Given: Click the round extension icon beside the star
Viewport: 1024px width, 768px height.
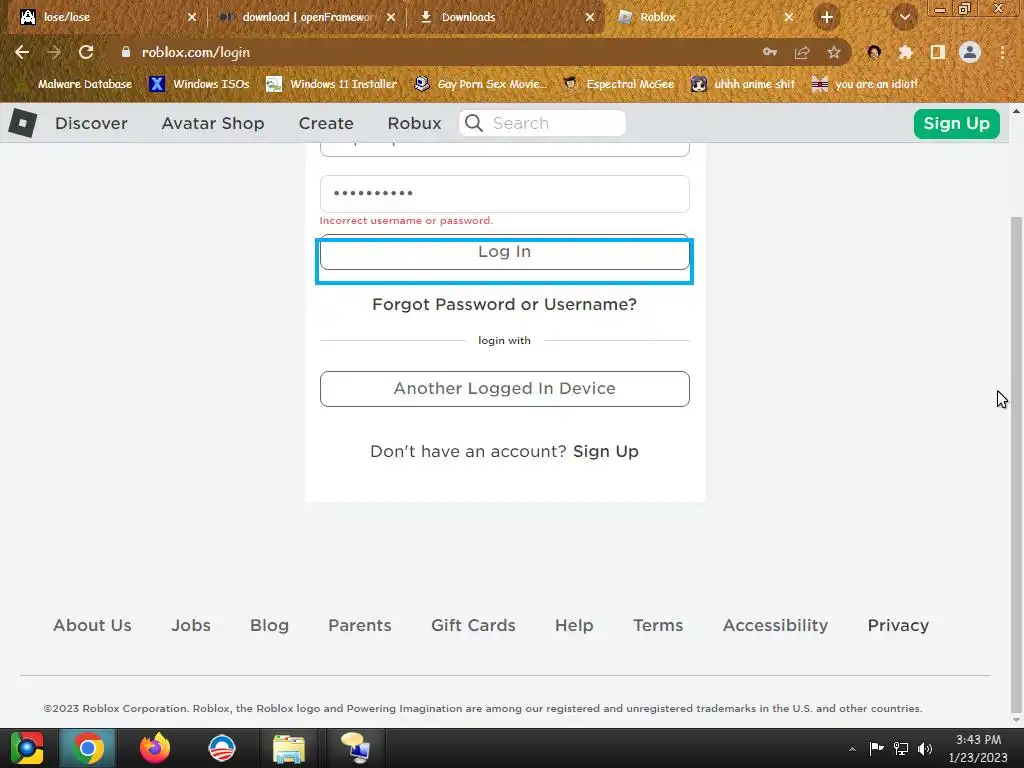Looking at the screenshot, I should tap(874, 52).
